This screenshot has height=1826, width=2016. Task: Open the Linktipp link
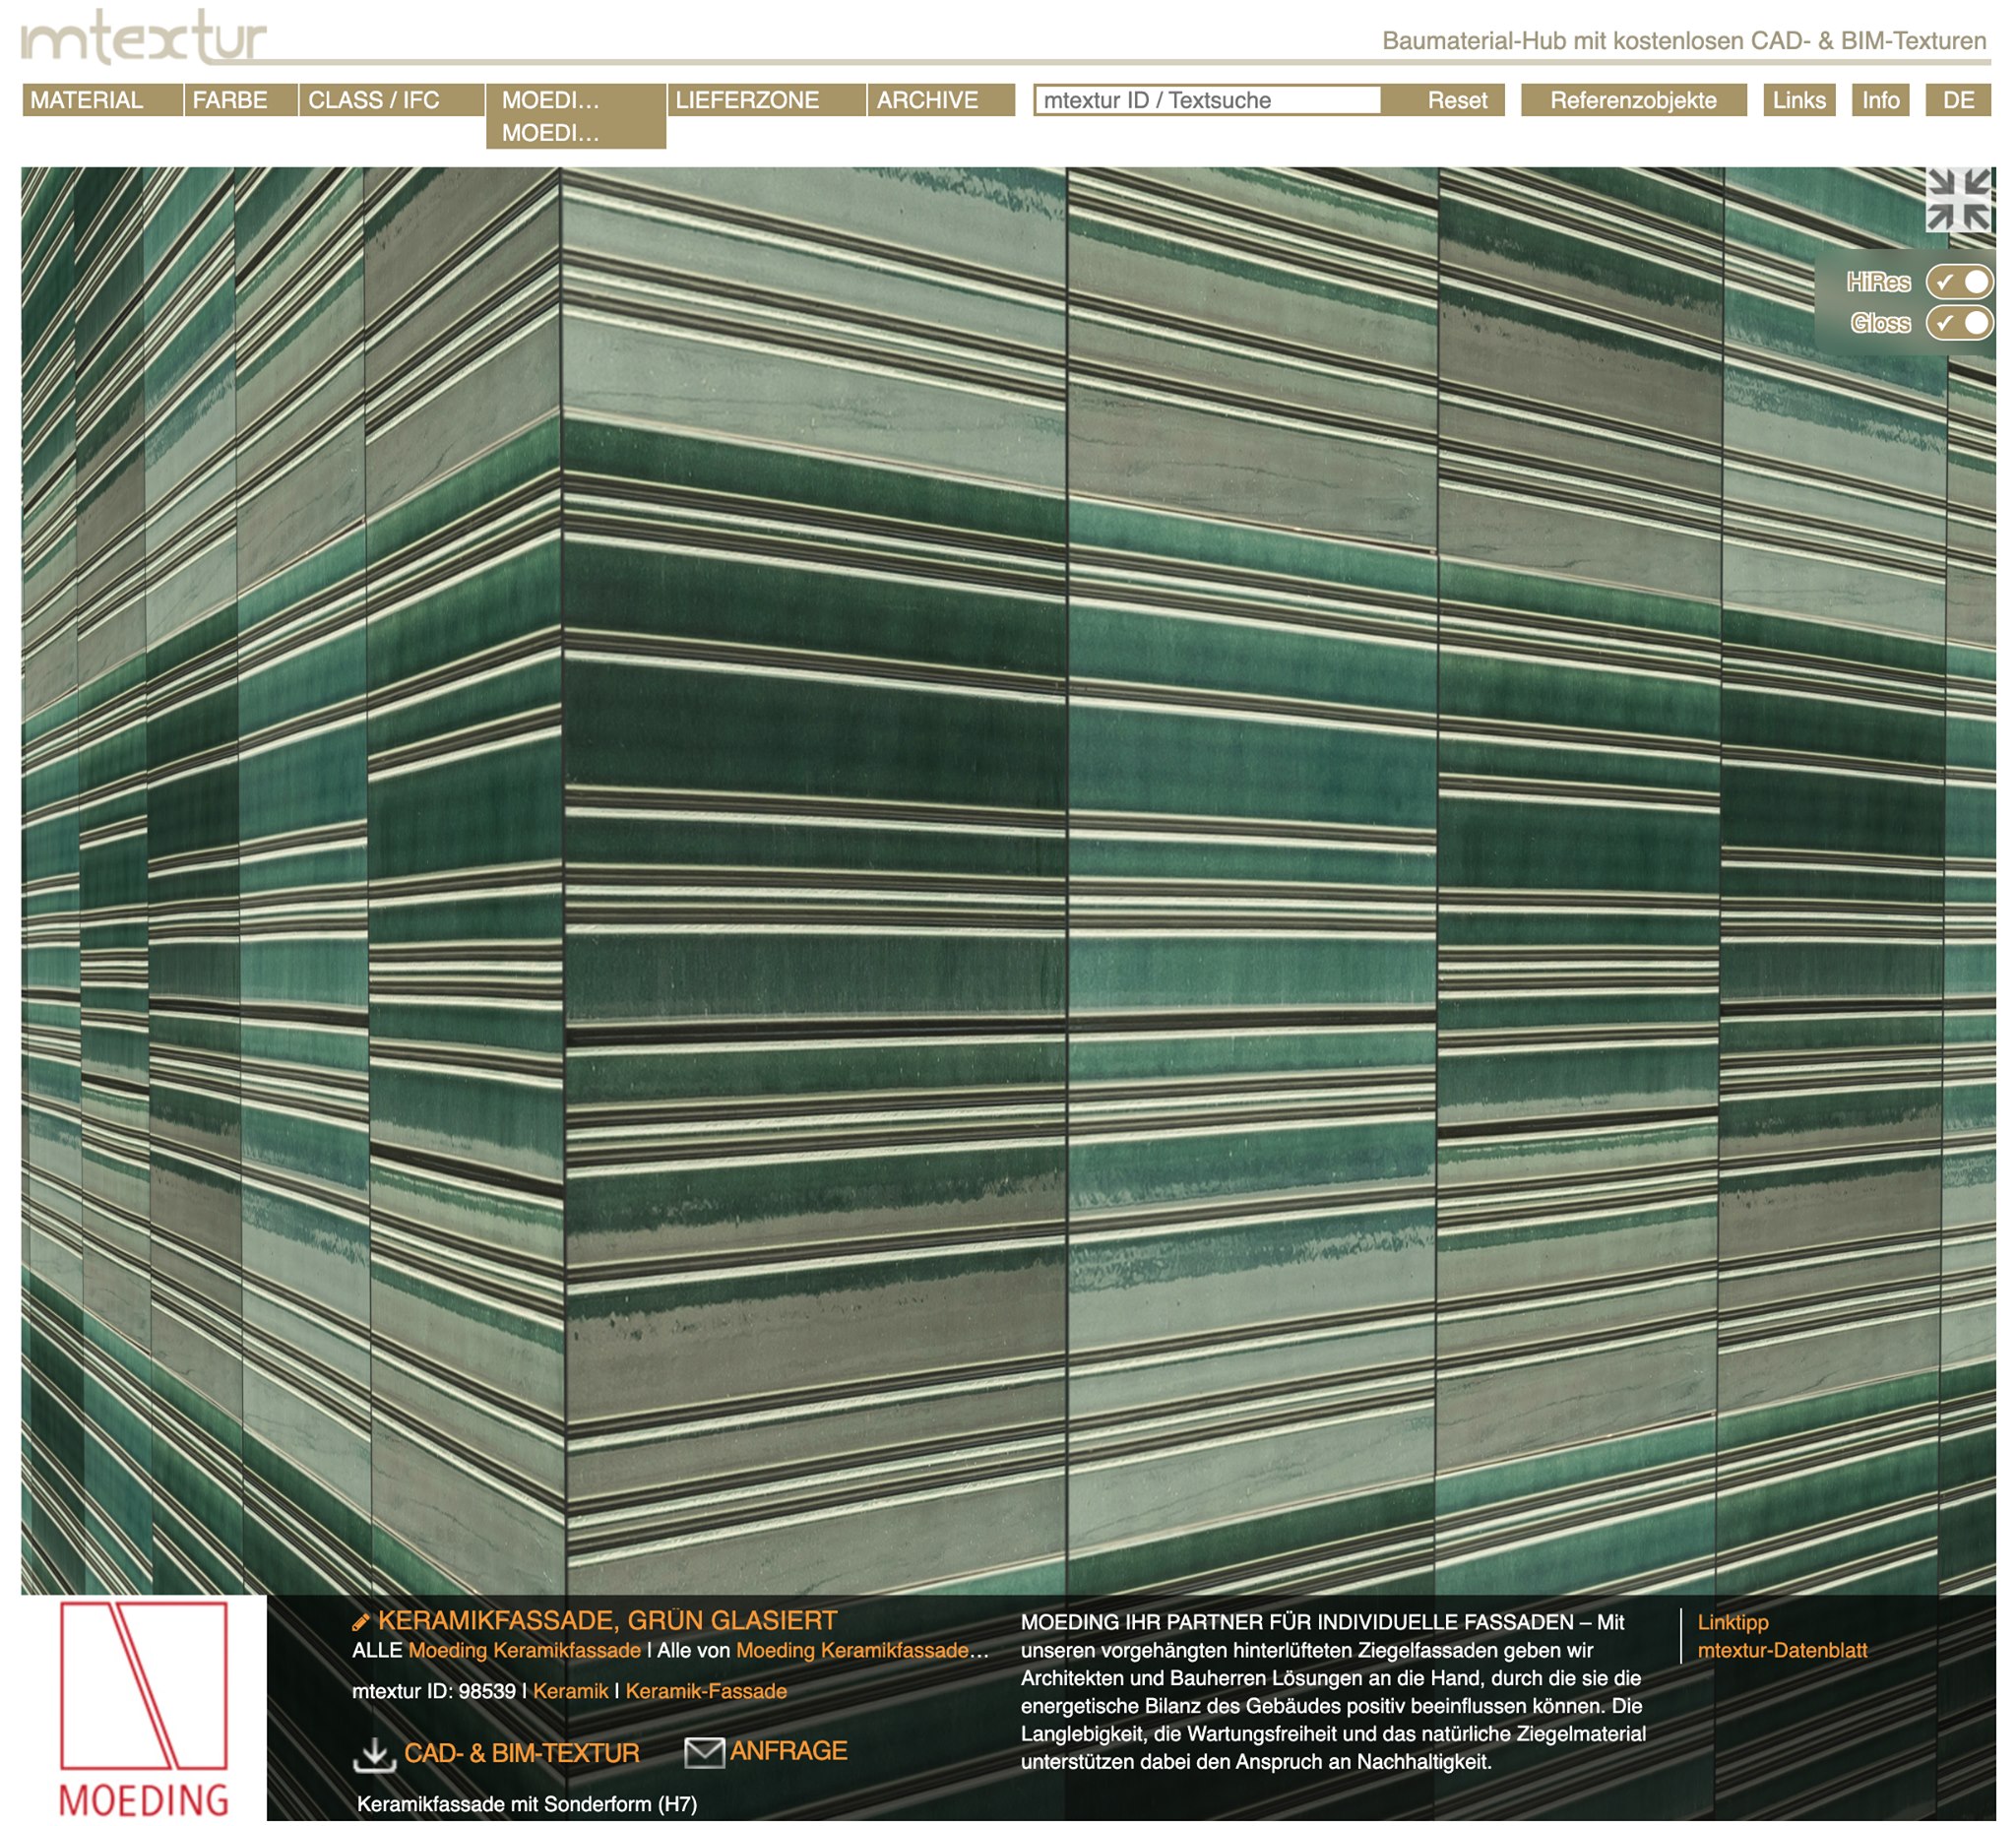[1733, 1622]
